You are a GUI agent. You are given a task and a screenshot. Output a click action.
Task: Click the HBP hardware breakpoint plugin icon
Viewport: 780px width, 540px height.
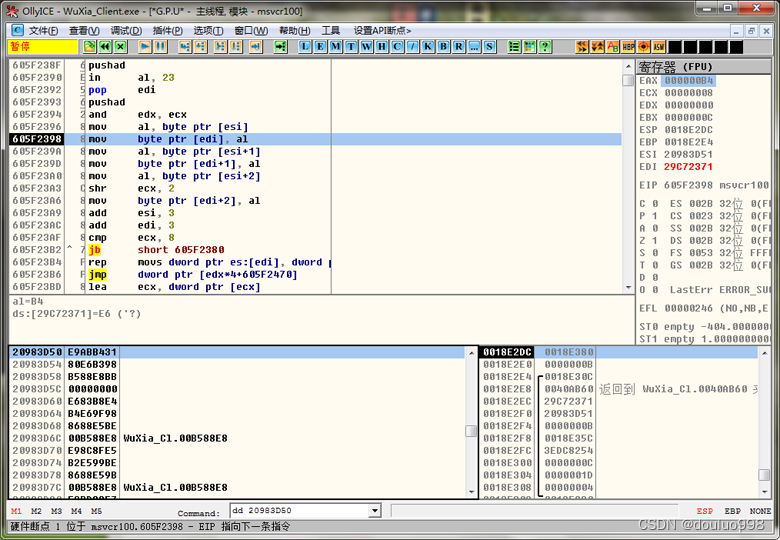point(628,47)
